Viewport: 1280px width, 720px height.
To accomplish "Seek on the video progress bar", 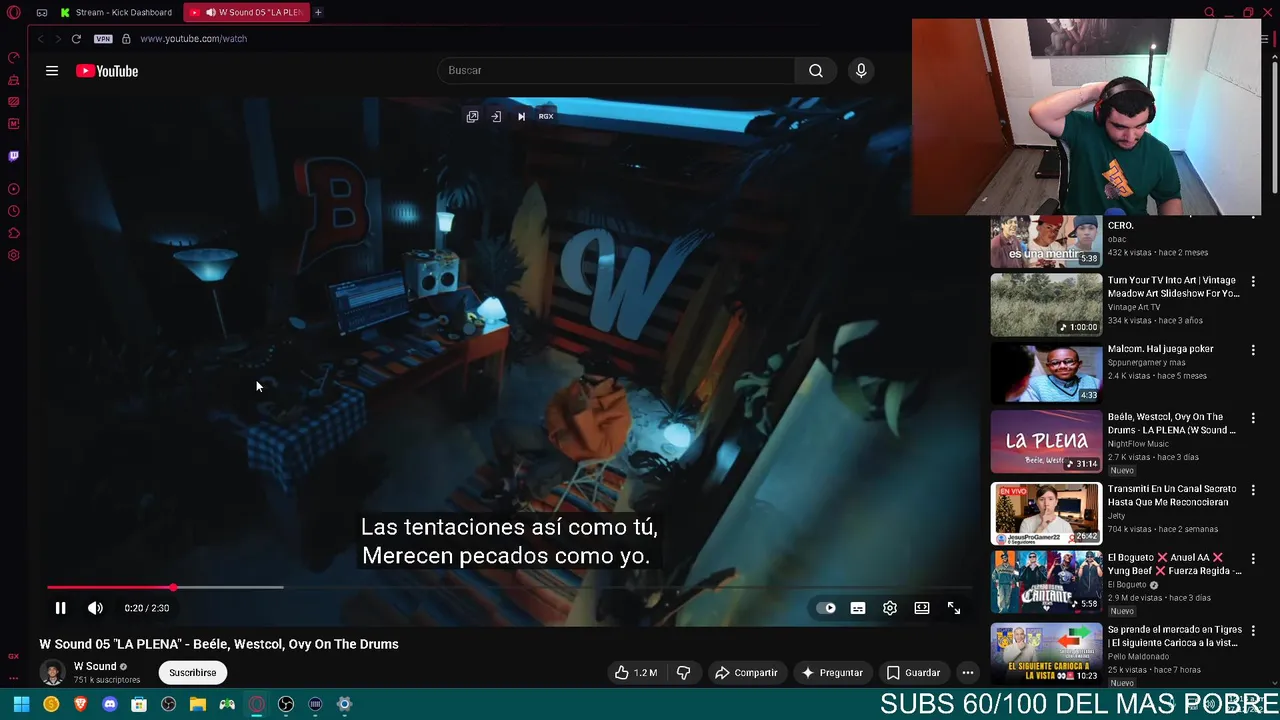I will [x=508, y=587].
